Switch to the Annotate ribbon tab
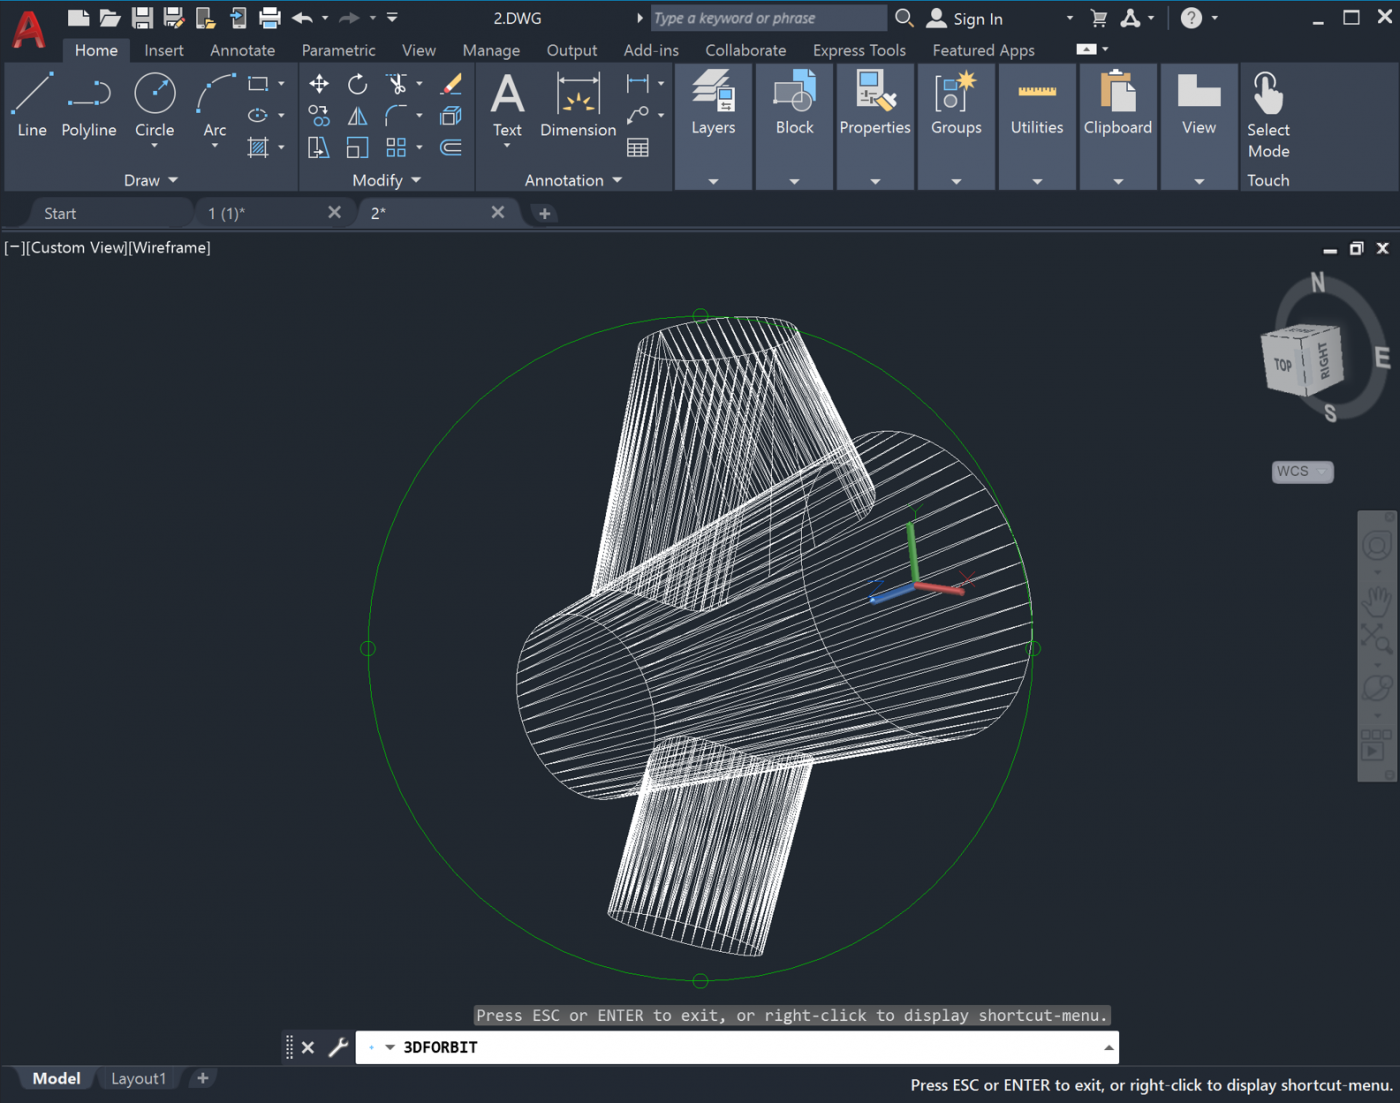Viewport: 1400px width, 1103px height. (x=242, y=50)
